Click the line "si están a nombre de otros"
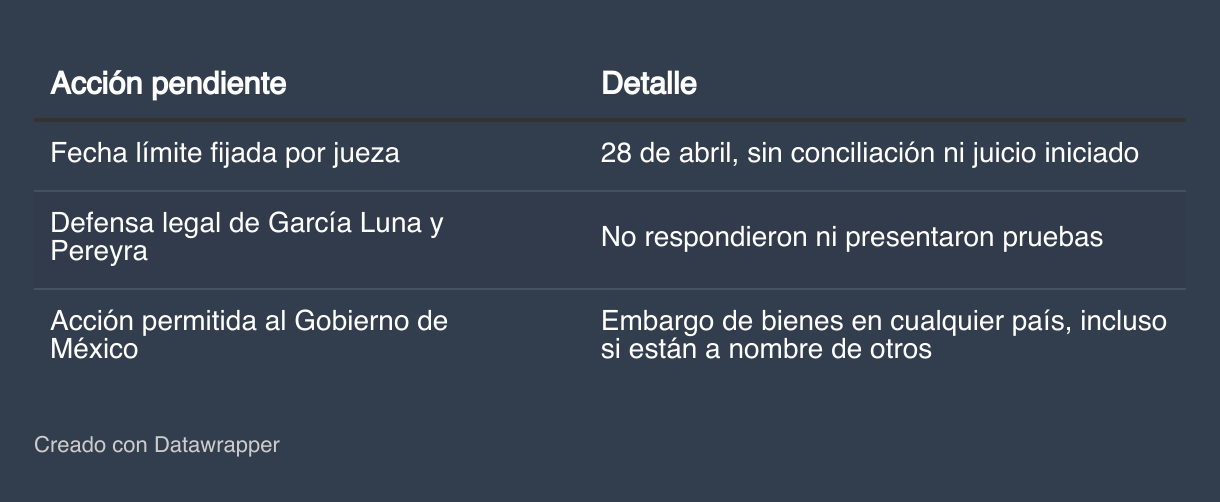 point(766,349)
